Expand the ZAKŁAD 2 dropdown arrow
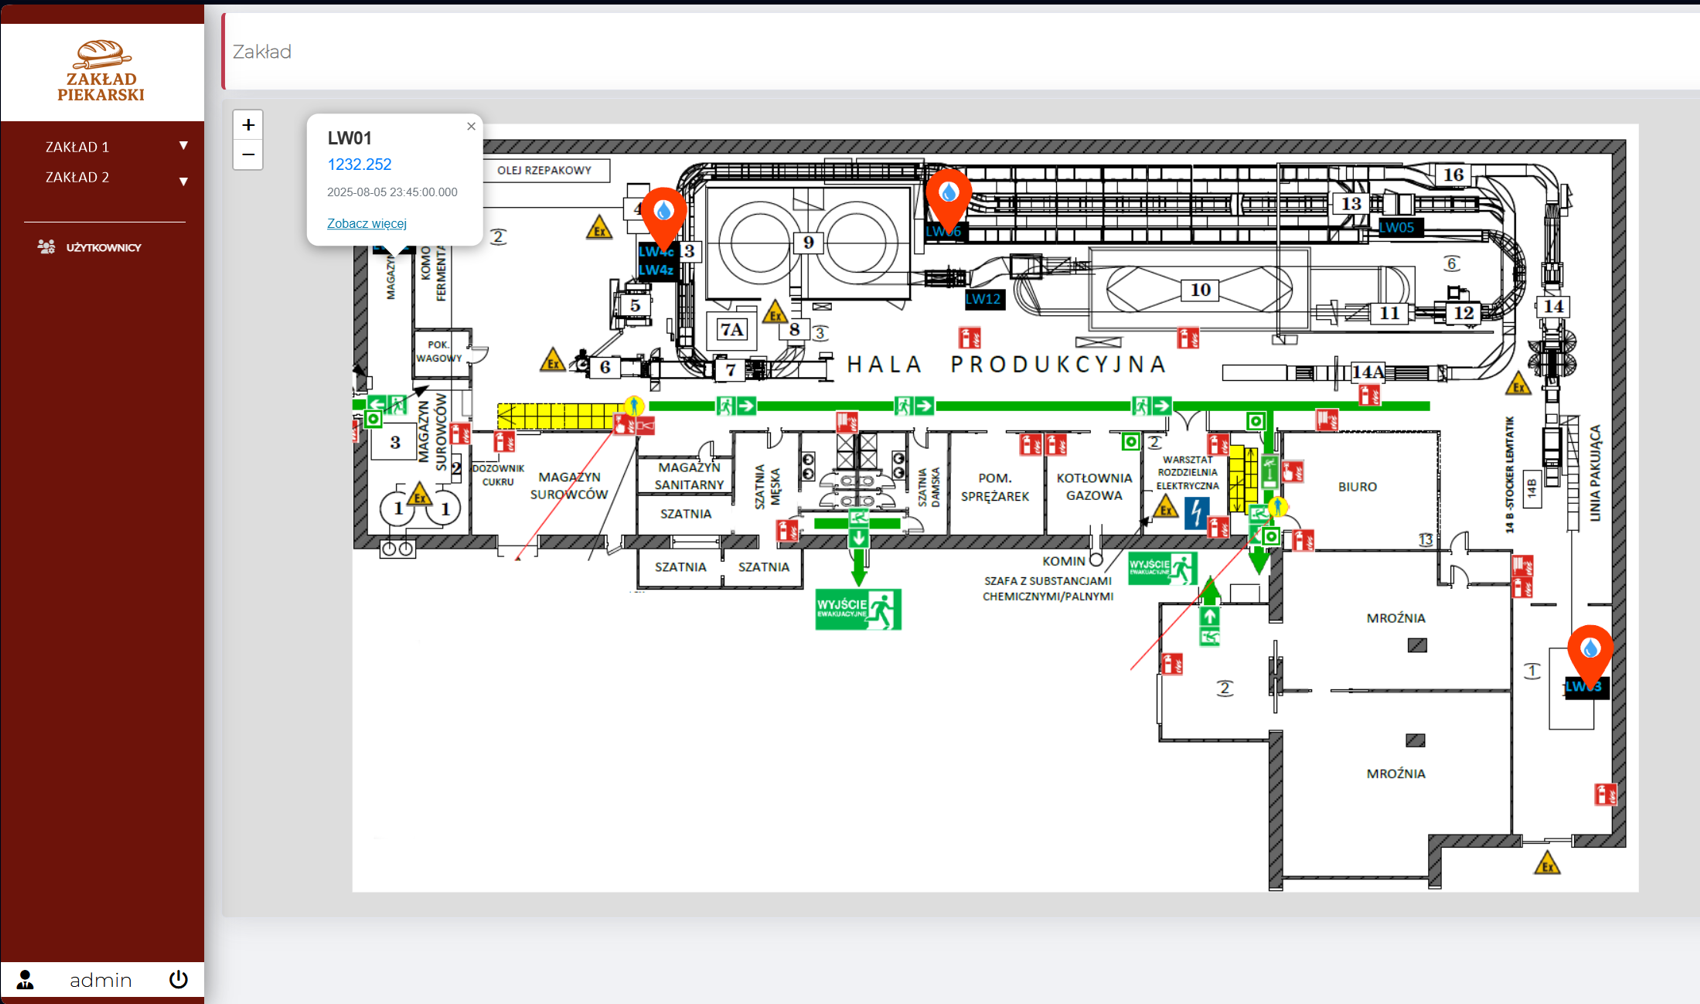1700x1004 pixels. pyautogui.click(x=183, y=181)
